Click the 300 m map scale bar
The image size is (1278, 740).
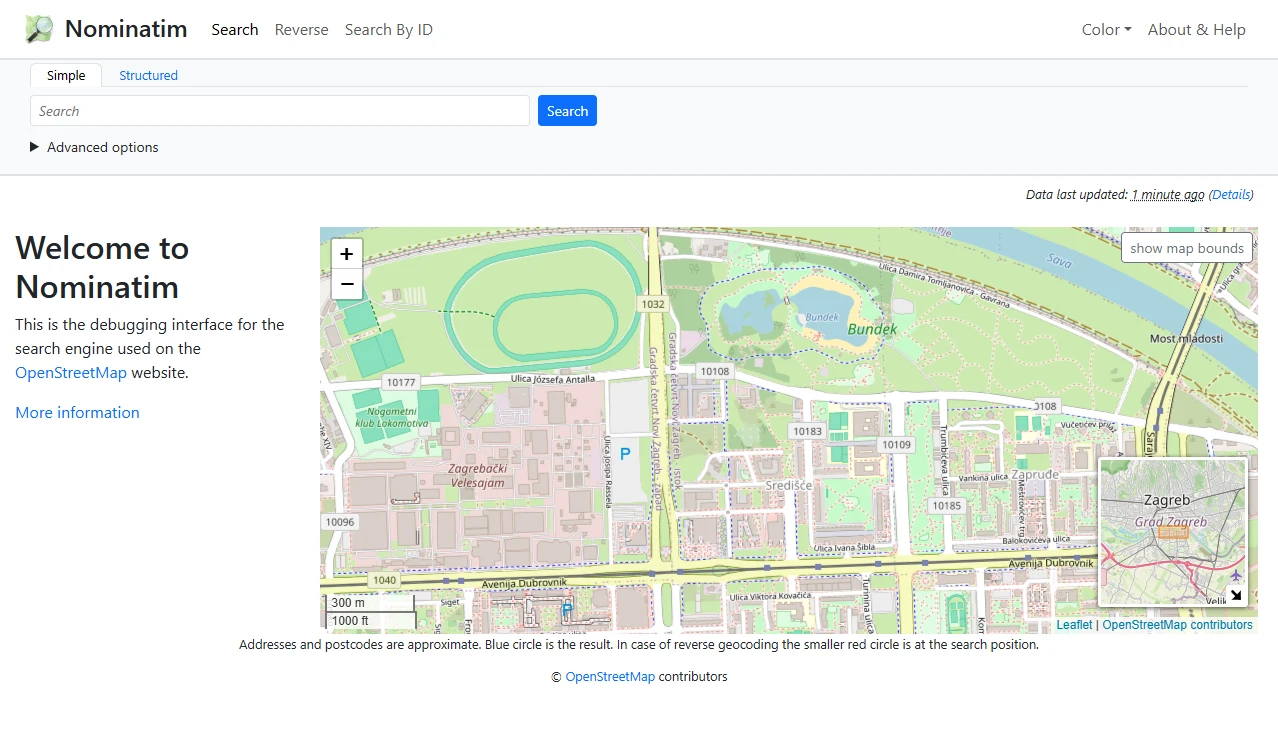click(x=369, y=603)
